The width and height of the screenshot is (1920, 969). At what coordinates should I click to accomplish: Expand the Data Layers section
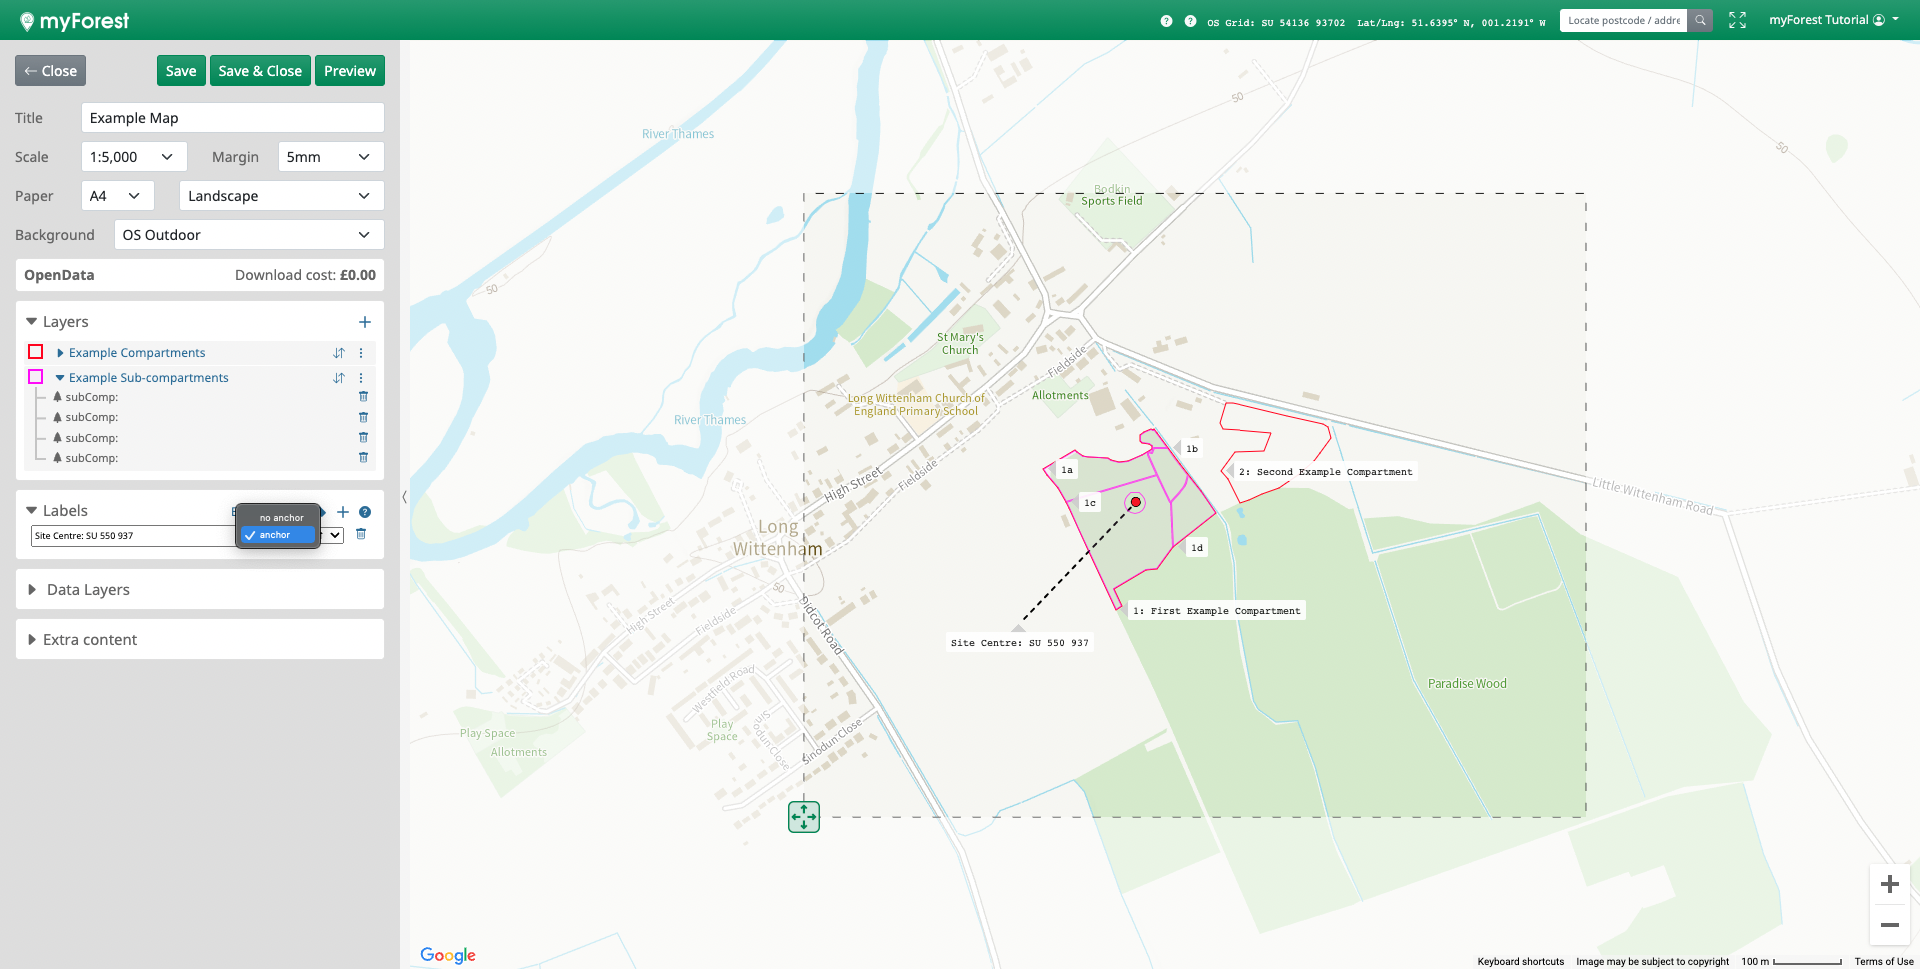pyautogui.click(x=88, y=590)
